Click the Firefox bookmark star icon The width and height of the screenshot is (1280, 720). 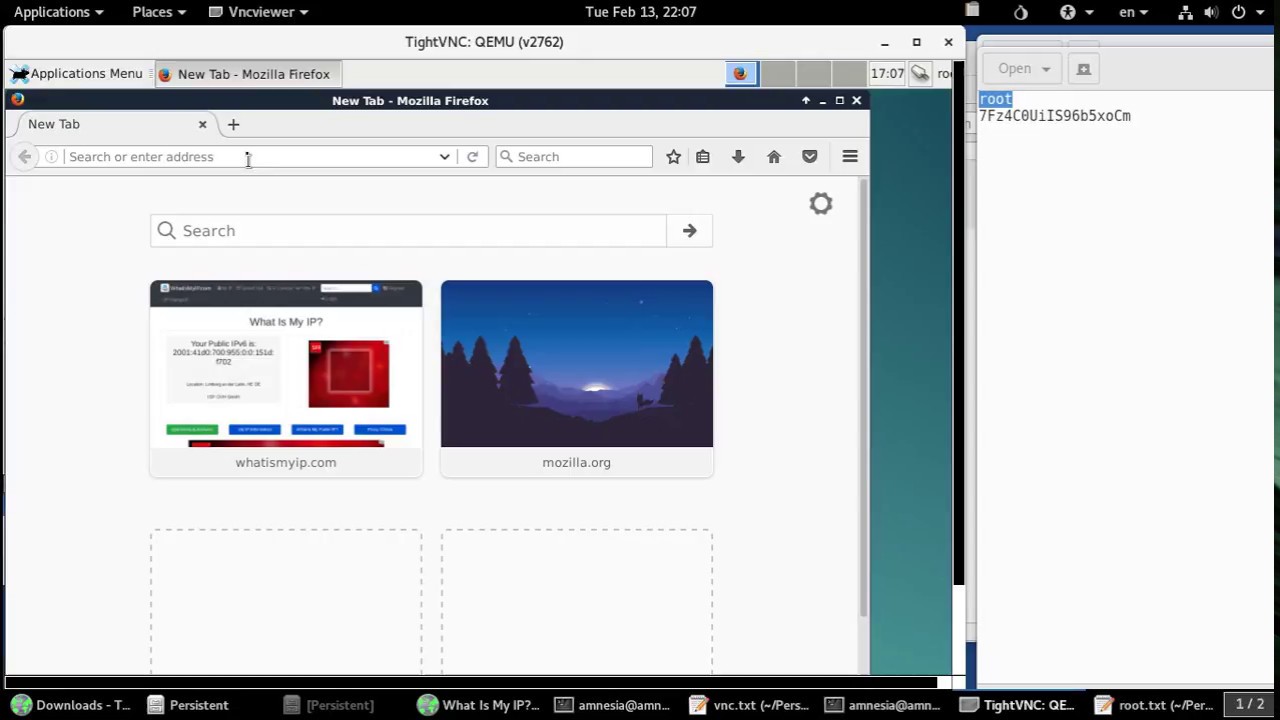click(x=674, y=157)
